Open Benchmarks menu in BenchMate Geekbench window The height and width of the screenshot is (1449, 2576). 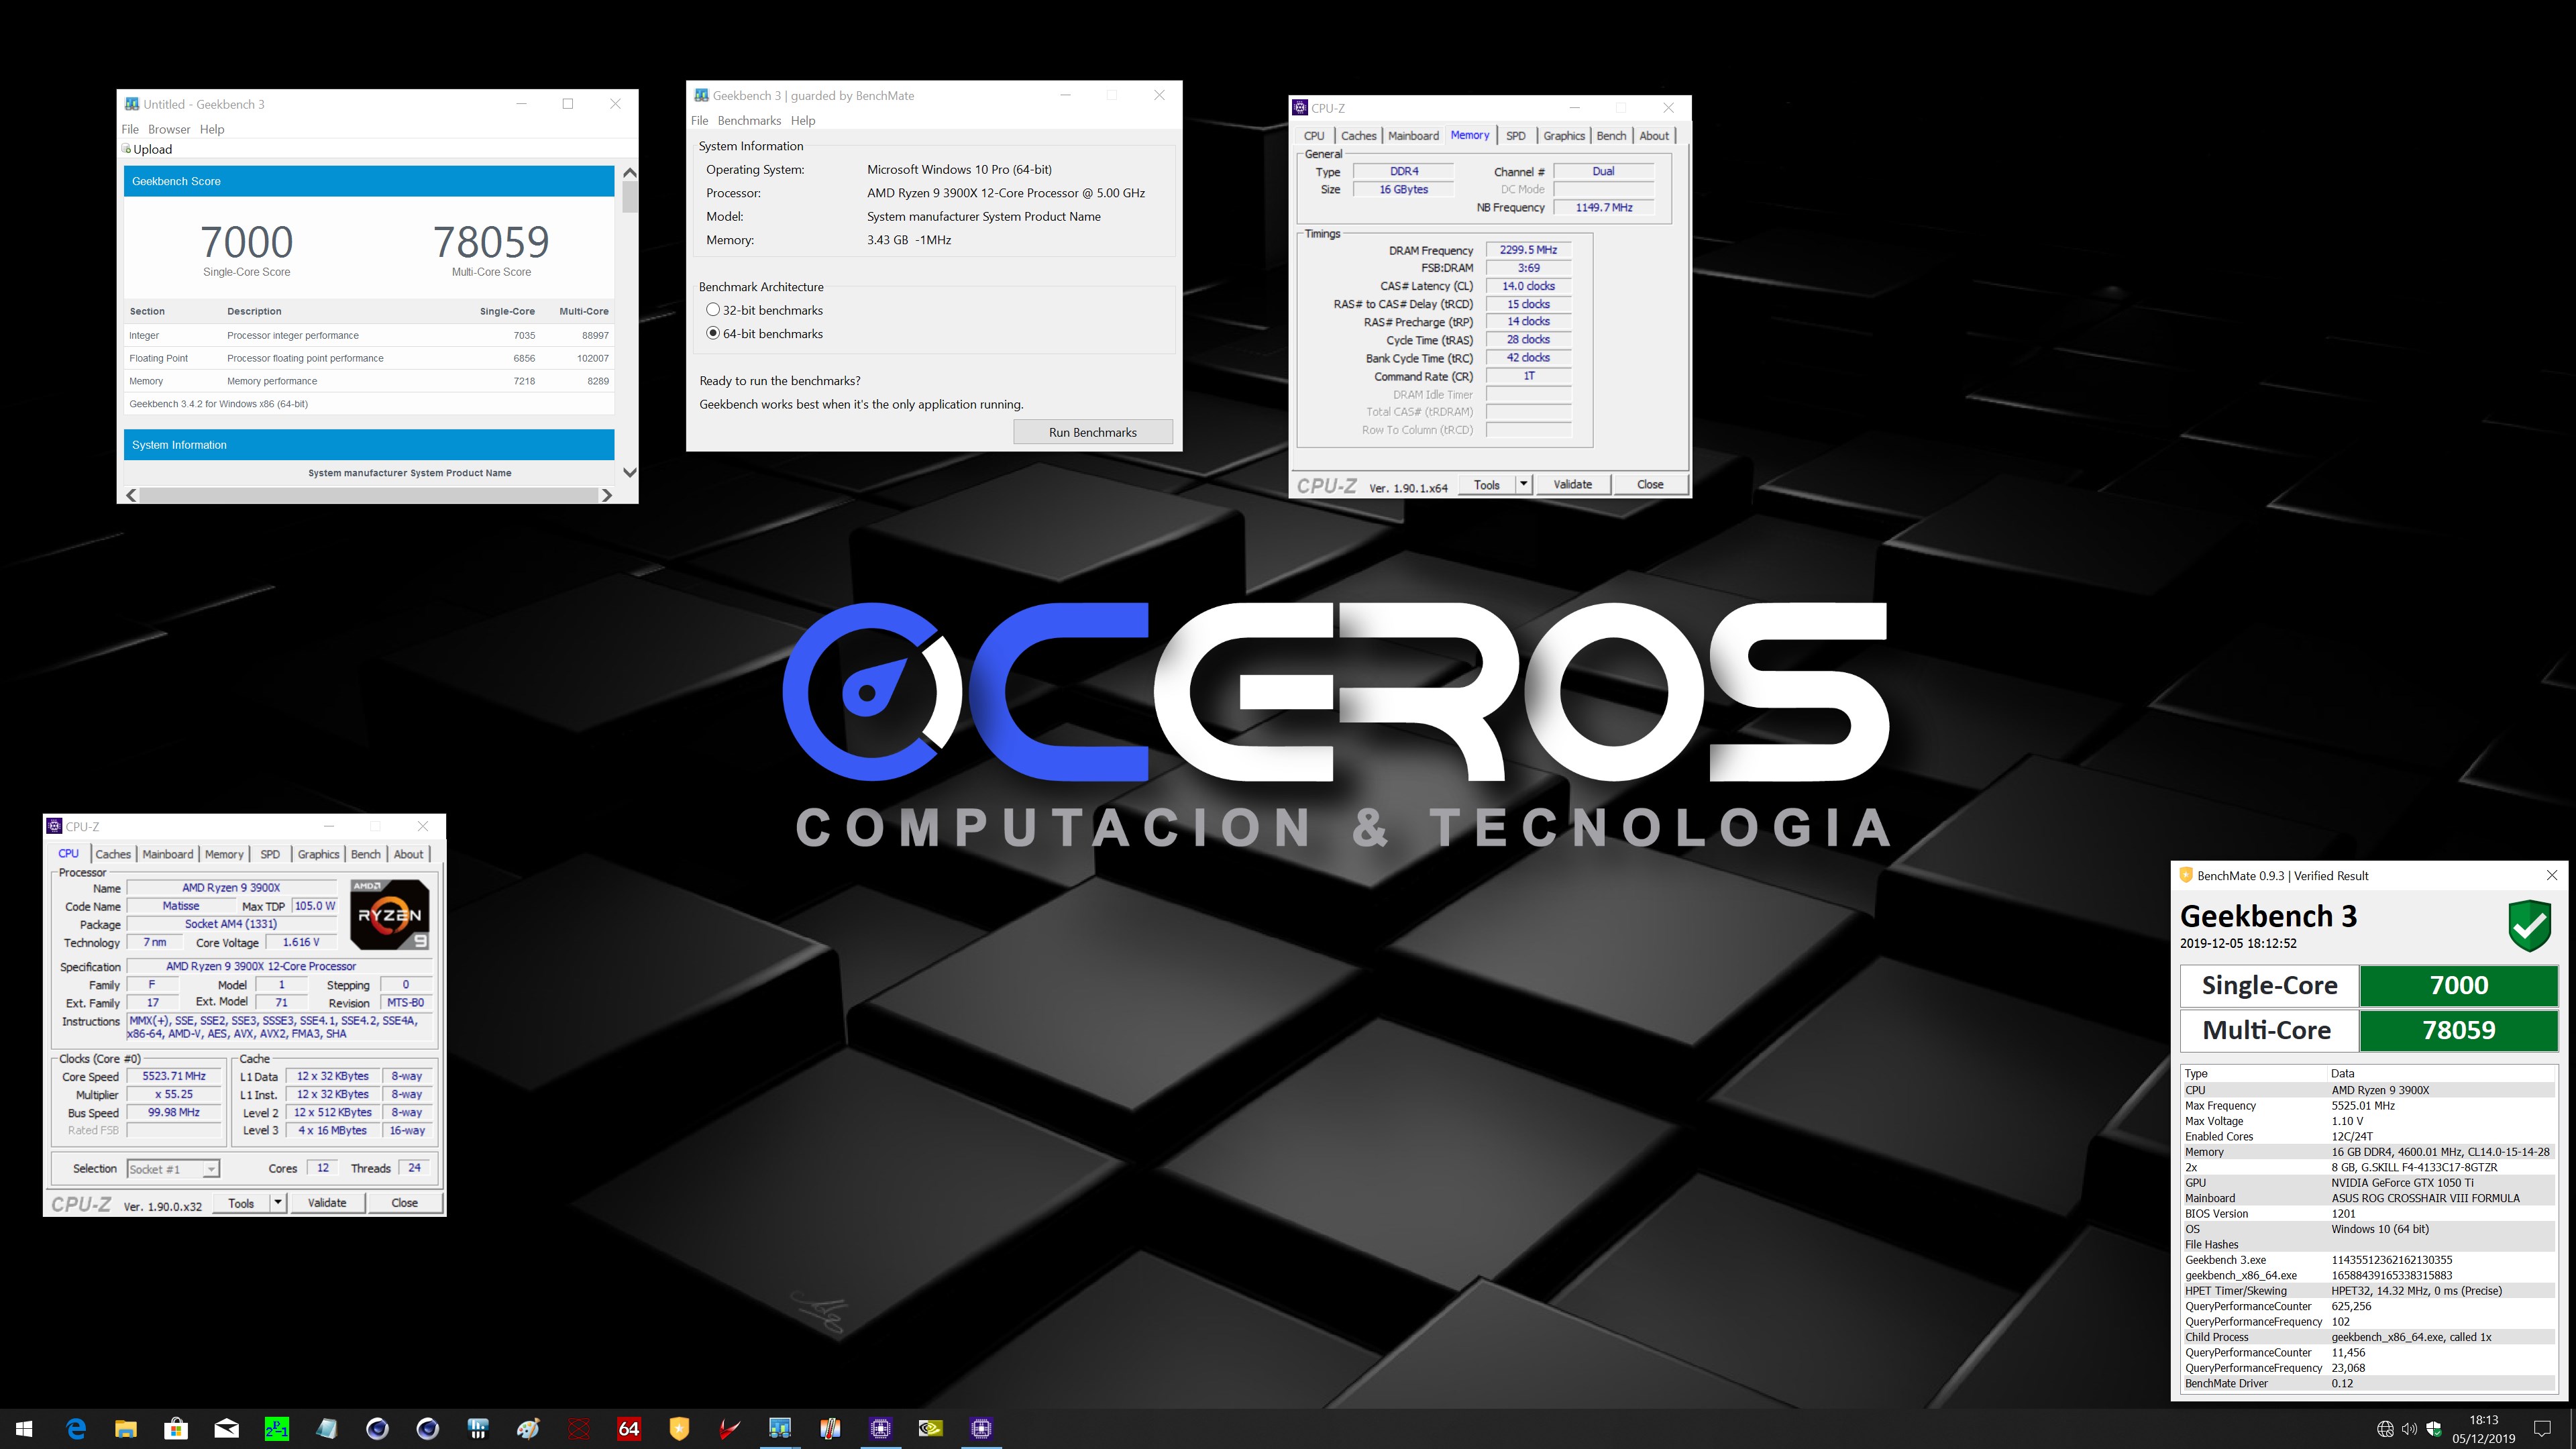(749, 120)
